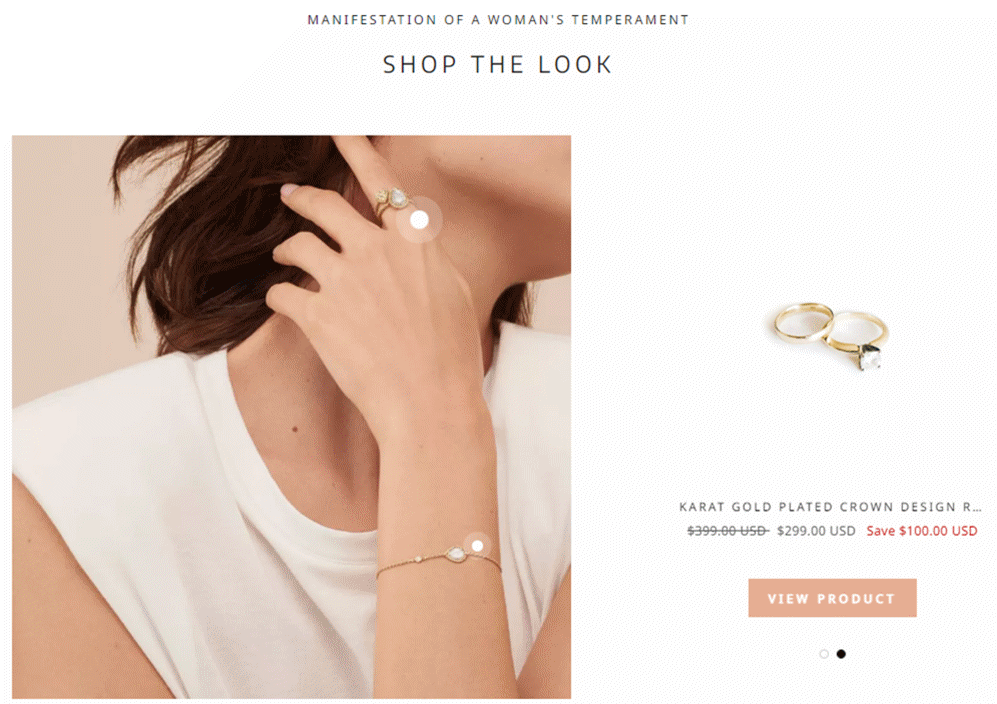Click the $299.00 USD sale price
997x704 pixels.
coord(816,531)
